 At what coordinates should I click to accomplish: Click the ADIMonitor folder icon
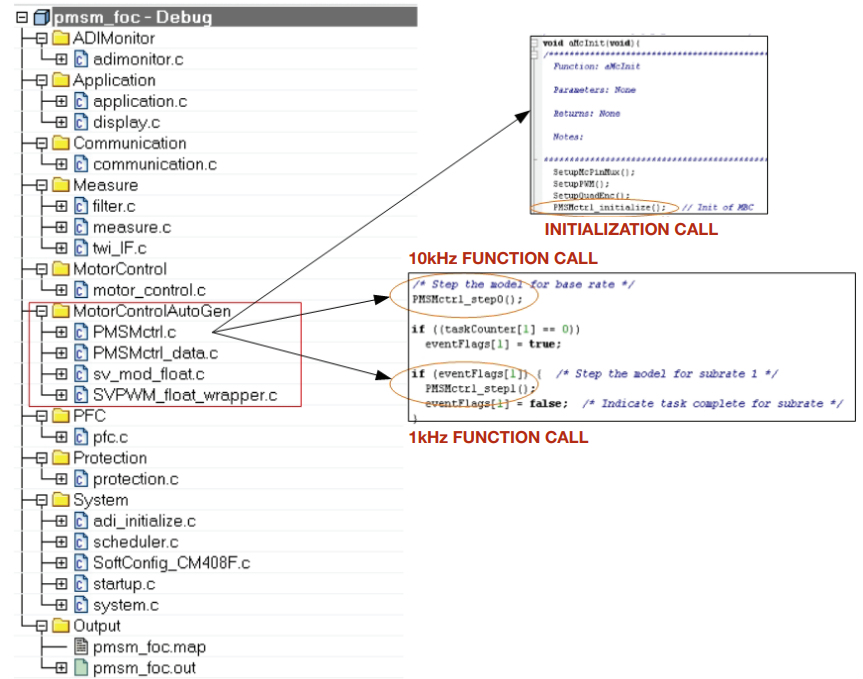[x=61, y=39]
